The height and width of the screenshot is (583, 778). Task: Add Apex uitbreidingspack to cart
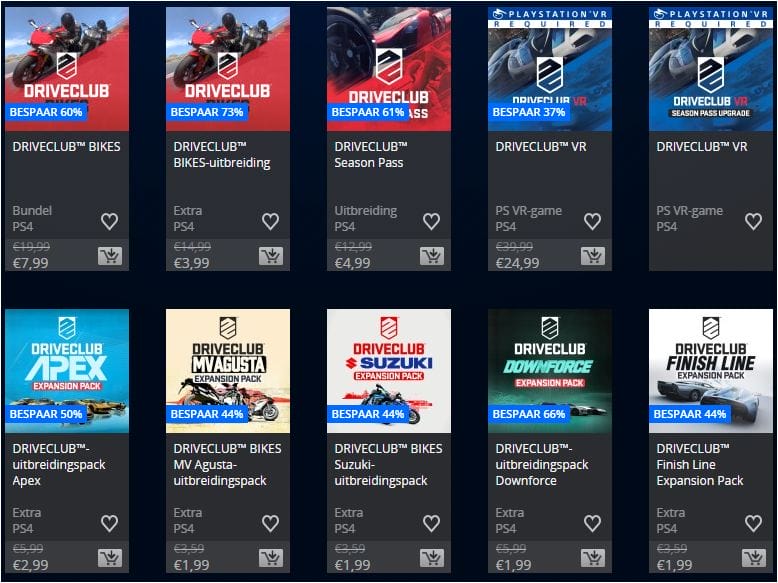pyautogui.click(x=110, y=558)
